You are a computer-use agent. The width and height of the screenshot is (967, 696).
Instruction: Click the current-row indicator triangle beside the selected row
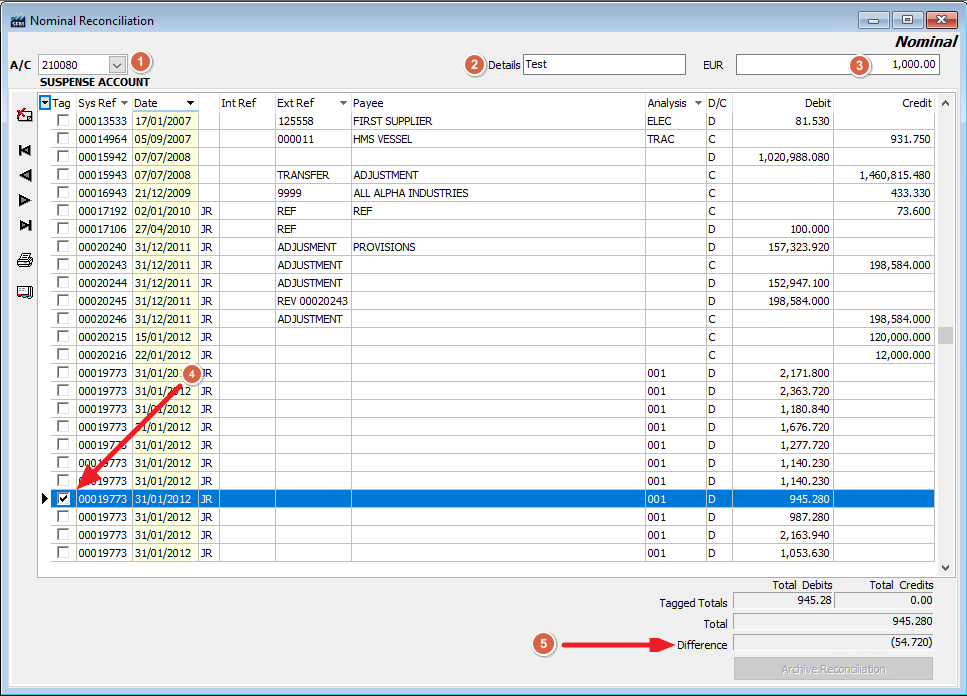[x=44, y=498]
